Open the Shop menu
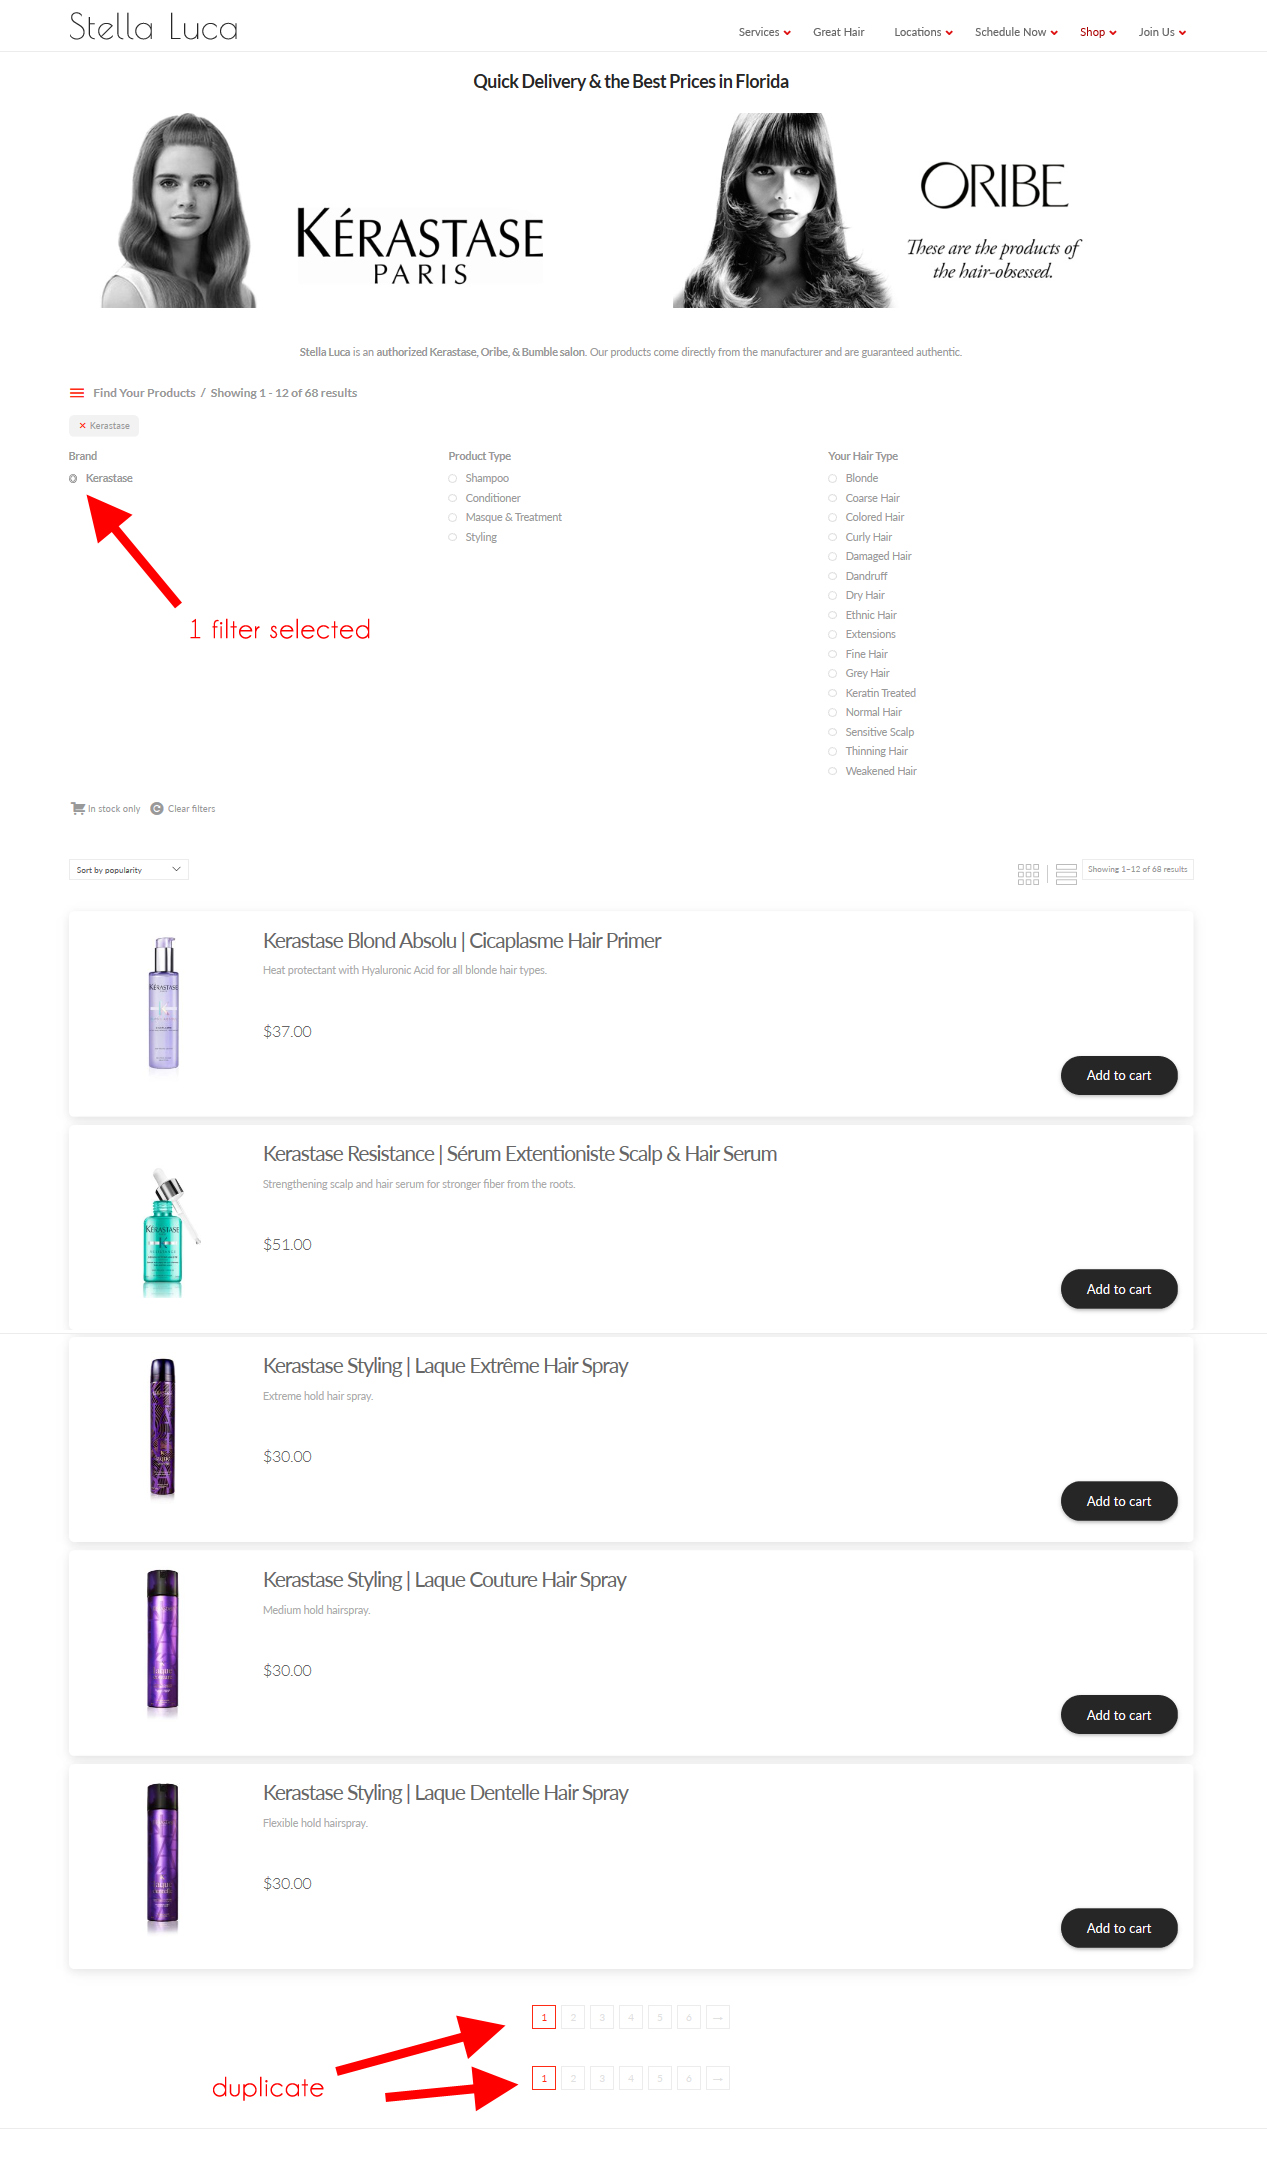 tap(1098, 32)
